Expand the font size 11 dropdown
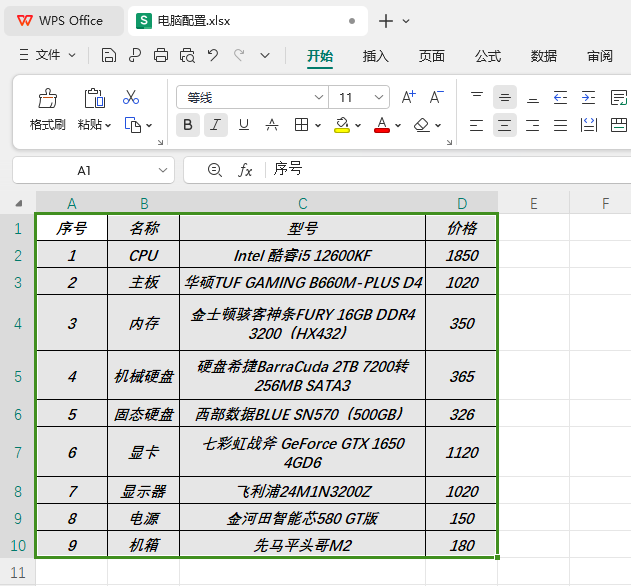The image size is (631, 586). tap(379, 97)
